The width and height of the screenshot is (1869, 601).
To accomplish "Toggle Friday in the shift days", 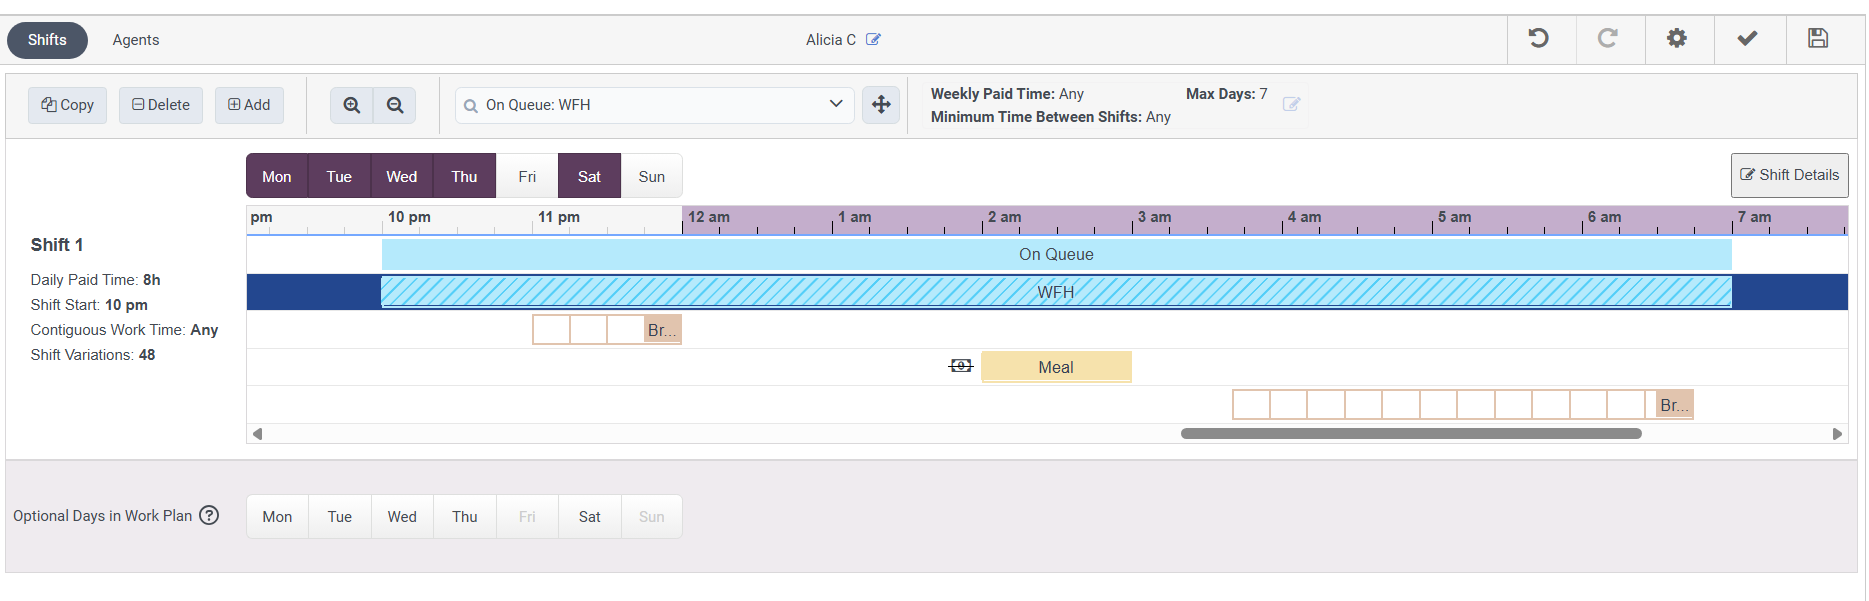I will 527,177.
